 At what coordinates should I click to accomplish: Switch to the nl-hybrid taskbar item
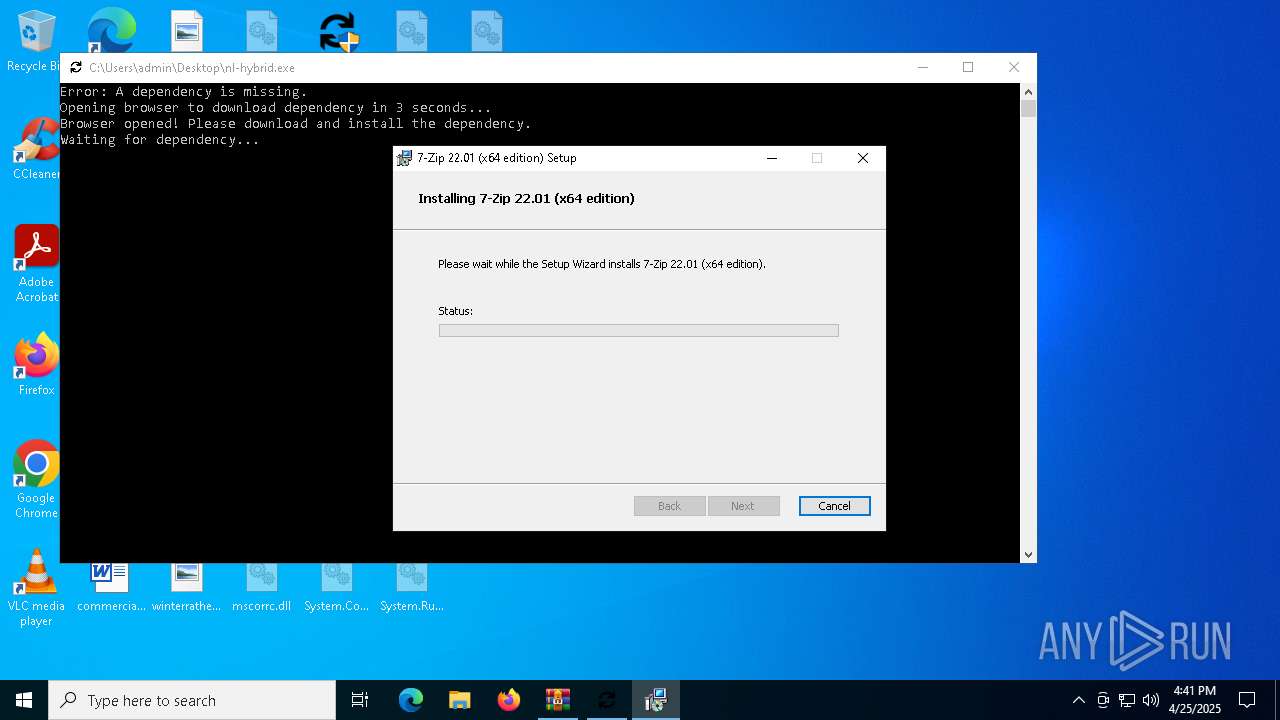coord(607,700)
